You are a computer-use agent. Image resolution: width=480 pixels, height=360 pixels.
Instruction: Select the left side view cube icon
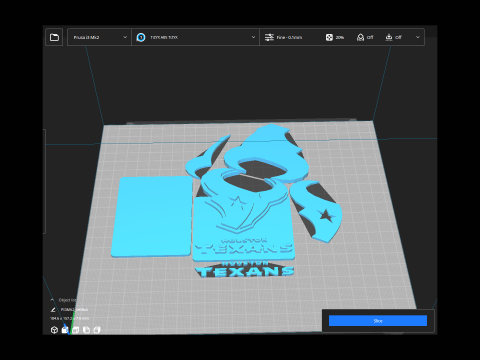86,330
